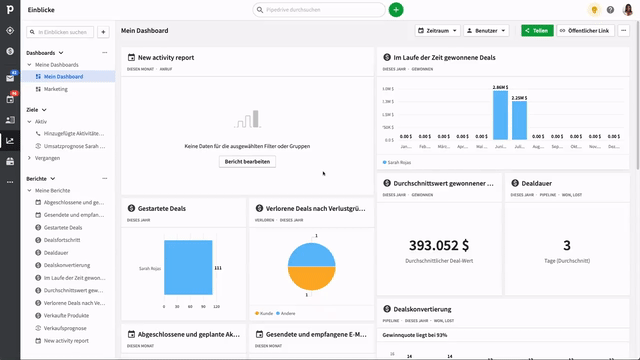Open the Zeitraum dropdown

(438, 31)
